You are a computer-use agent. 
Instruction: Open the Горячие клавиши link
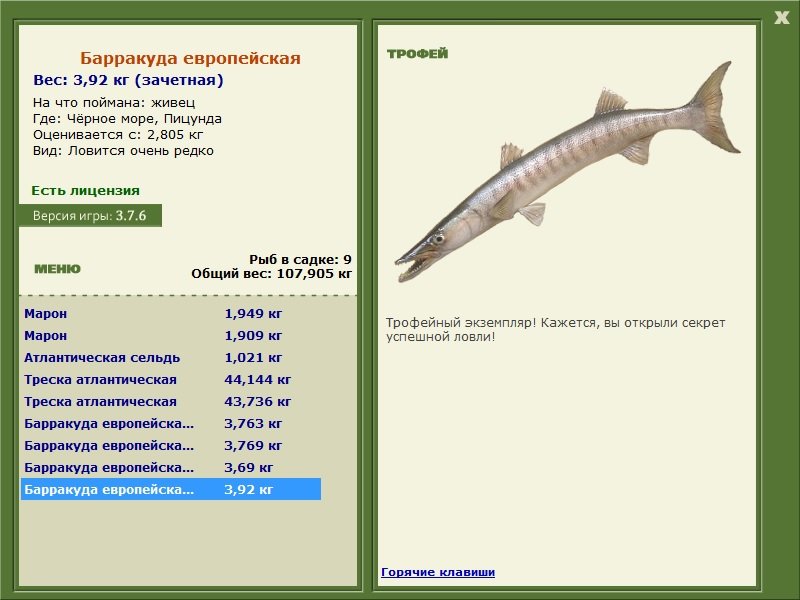click(438, 572)
